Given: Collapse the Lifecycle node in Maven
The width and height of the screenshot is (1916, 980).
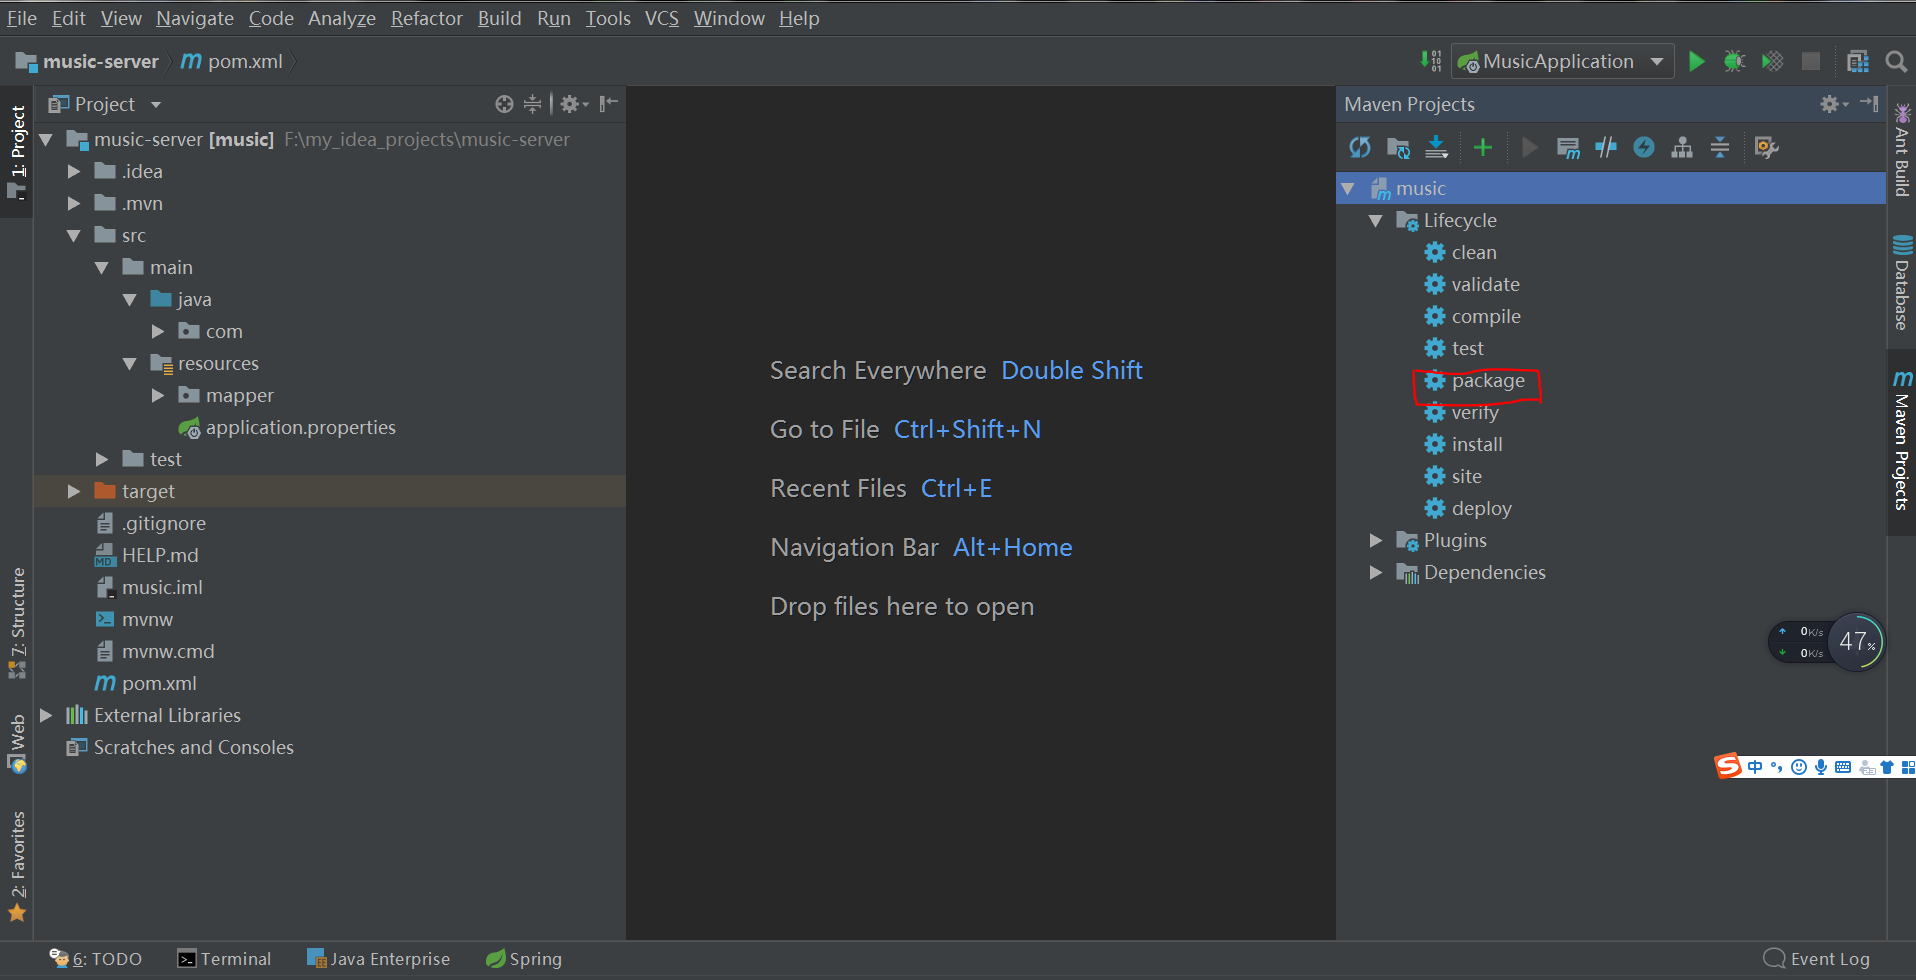Looking at the screenshot, I should (1375, 221).
